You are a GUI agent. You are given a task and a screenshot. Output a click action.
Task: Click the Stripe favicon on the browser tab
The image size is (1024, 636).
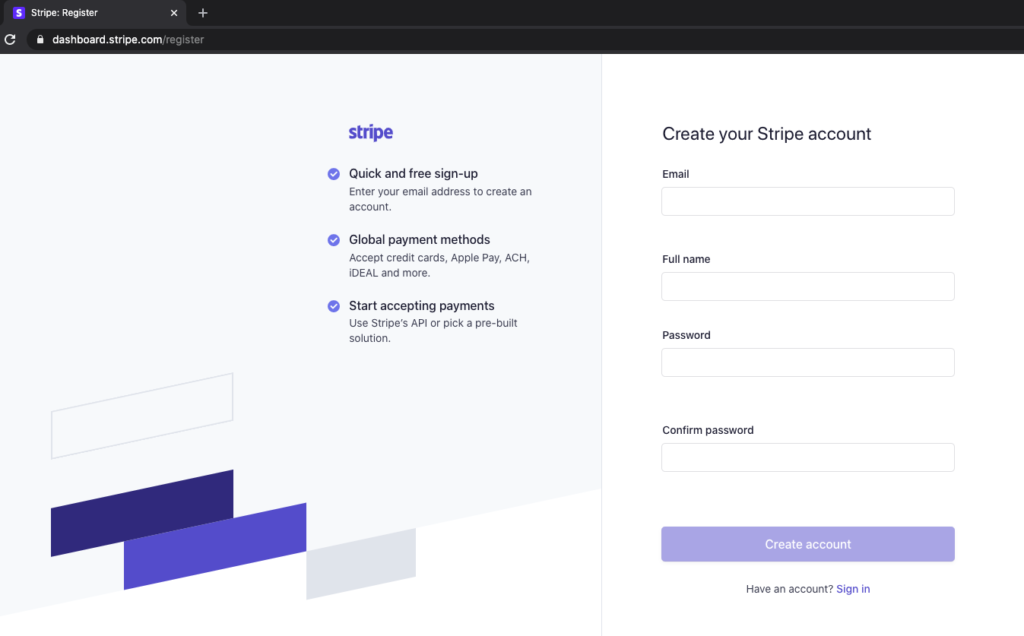click(20, 13)
